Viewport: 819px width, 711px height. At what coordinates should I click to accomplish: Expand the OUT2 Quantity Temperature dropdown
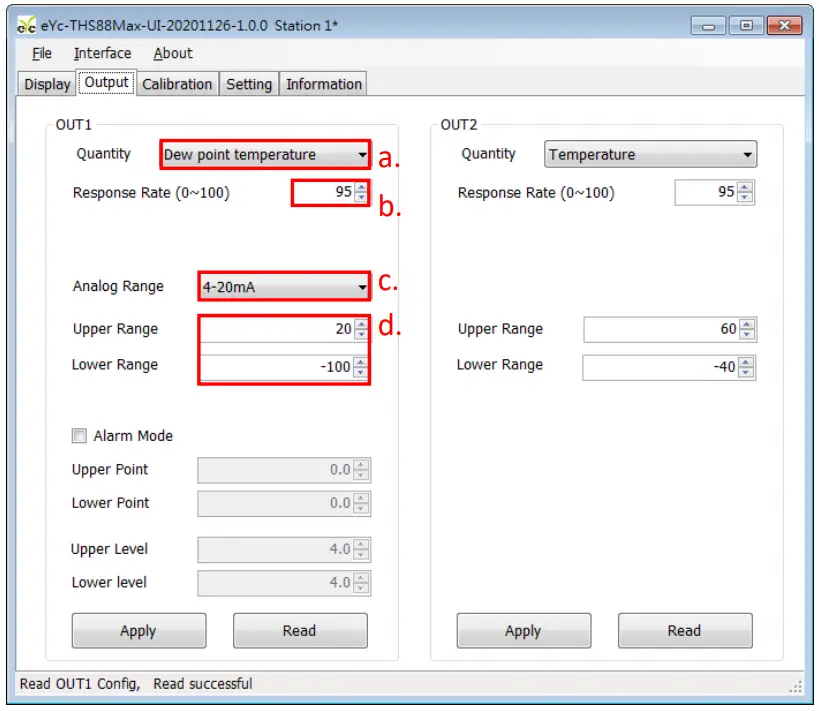(x=650, y=155)
